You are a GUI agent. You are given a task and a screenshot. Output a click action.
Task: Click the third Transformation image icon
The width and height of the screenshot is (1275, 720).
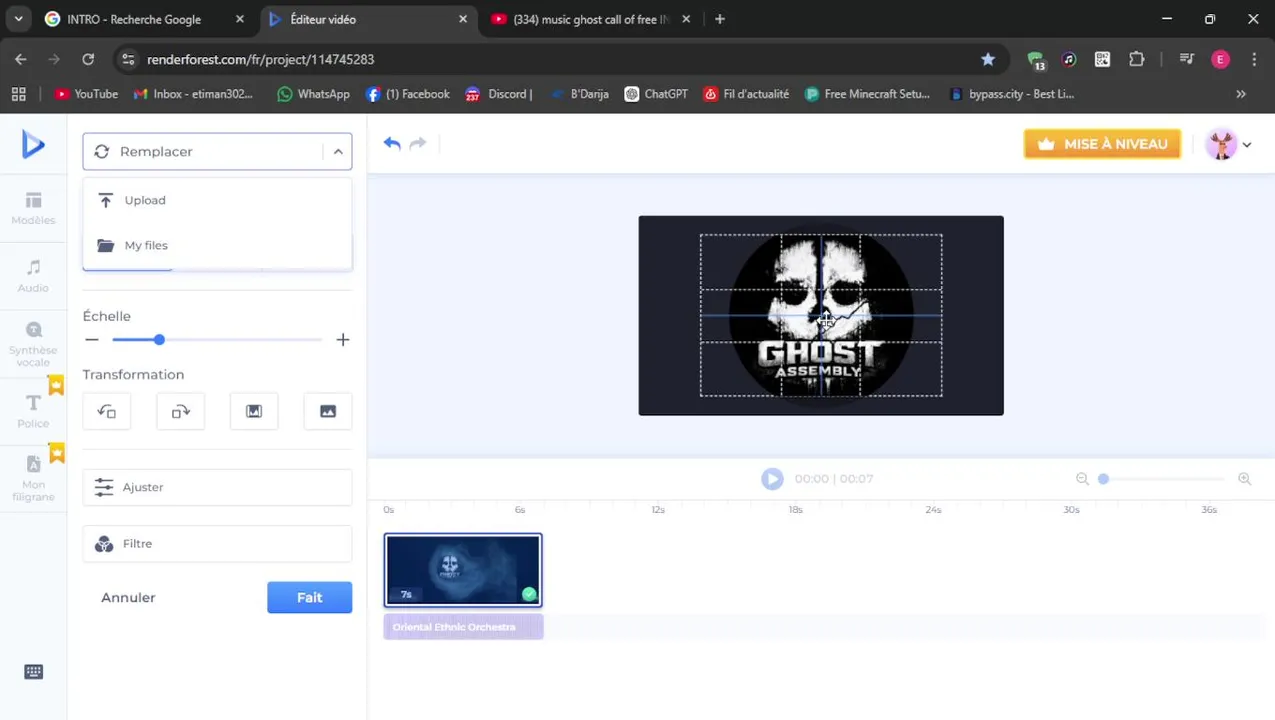click(x=254, y=411)
